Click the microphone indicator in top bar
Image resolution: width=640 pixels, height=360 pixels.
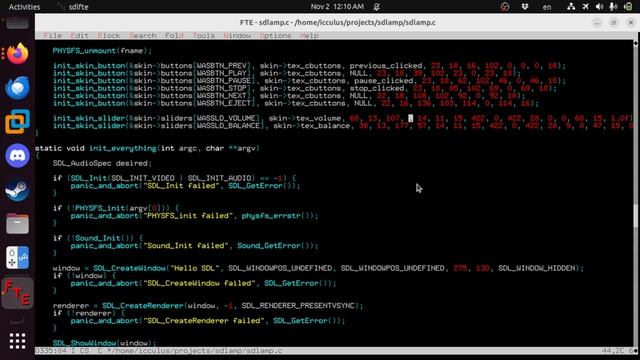click(613, 7)
